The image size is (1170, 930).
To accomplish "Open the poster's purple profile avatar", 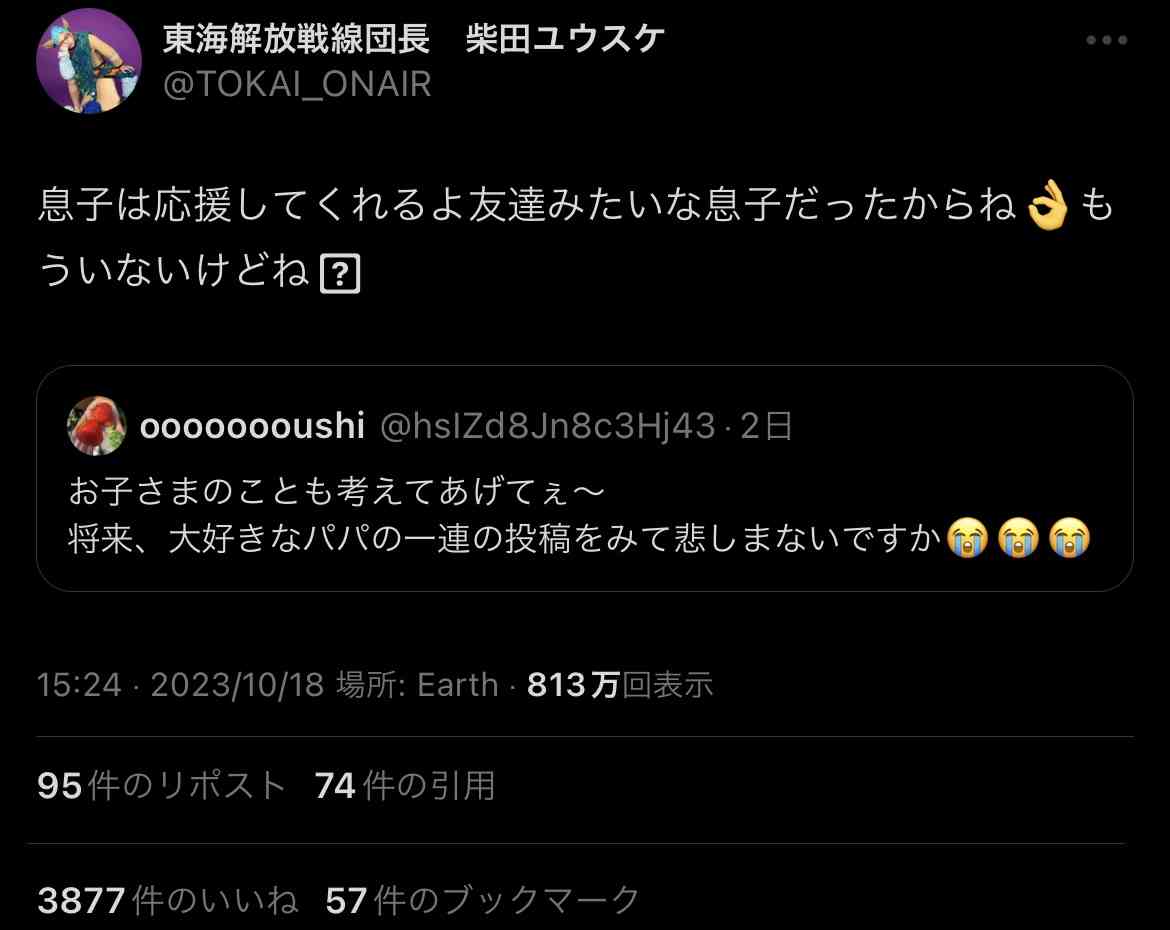I will point(89,61).
